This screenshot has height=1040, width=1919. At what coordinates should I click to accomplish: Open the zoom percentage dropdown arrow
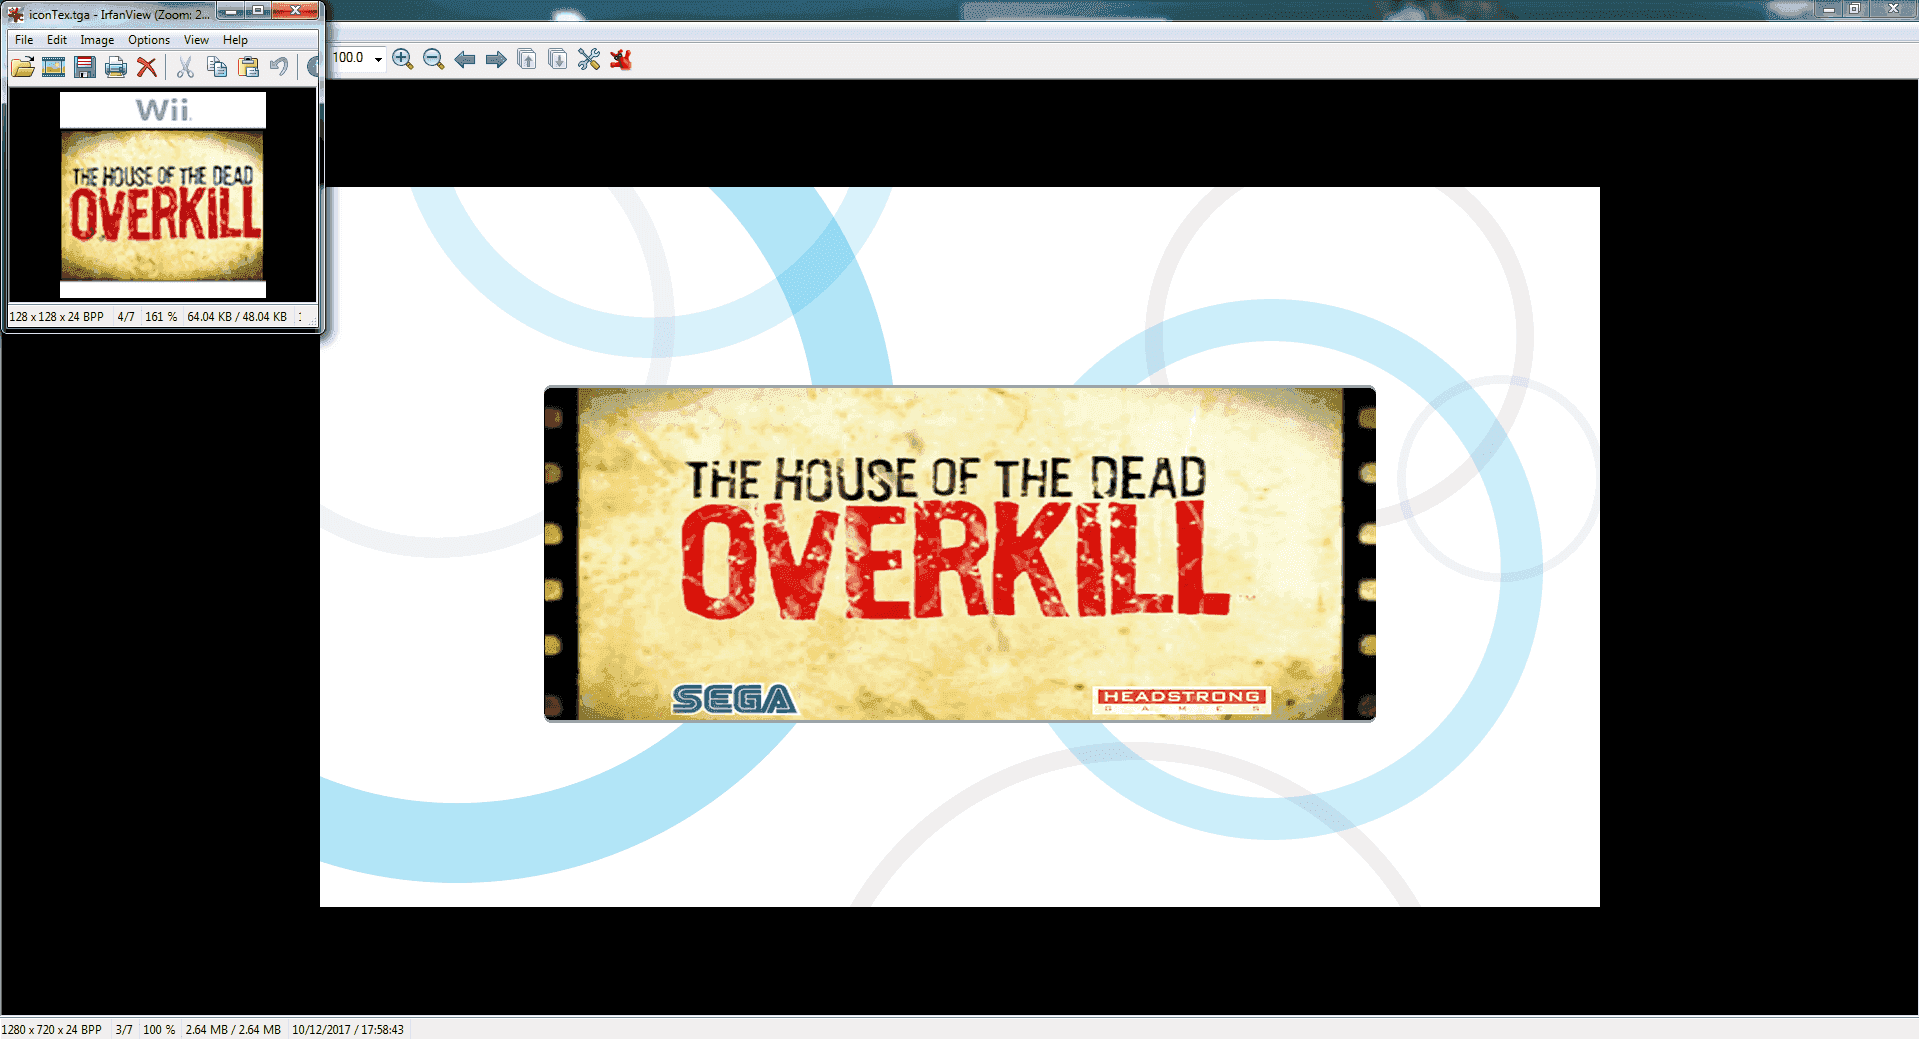pos(378,59)
